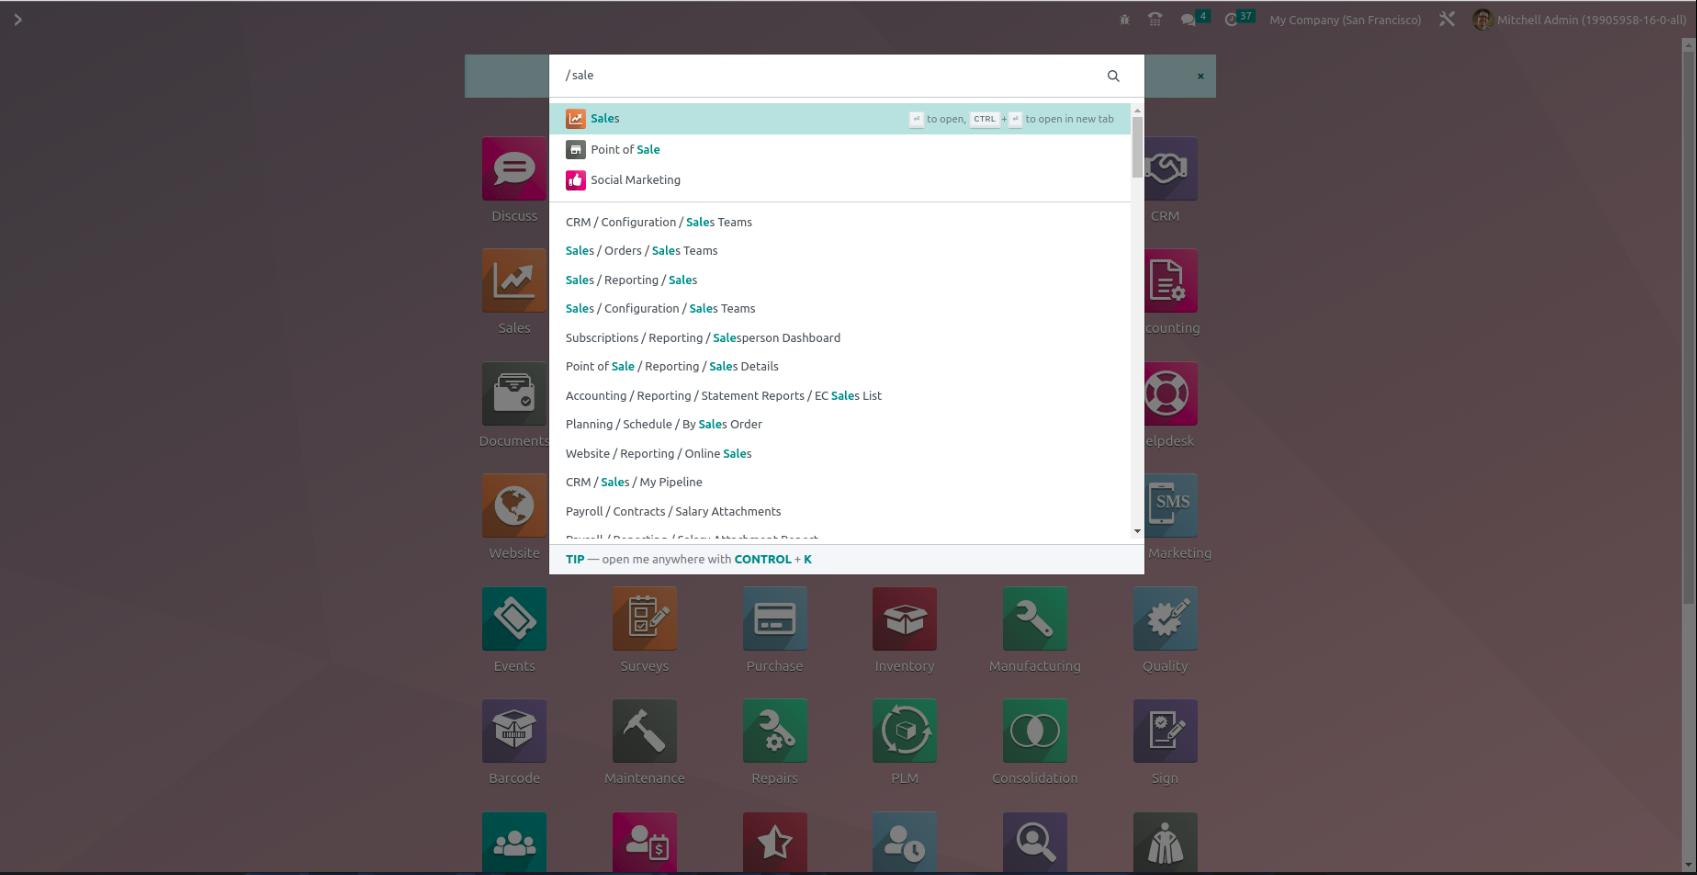The width and height of the screenshot is (1697, 875).
Task: Open conversations icon with badge 4
Action: (x=1194, y=19)
